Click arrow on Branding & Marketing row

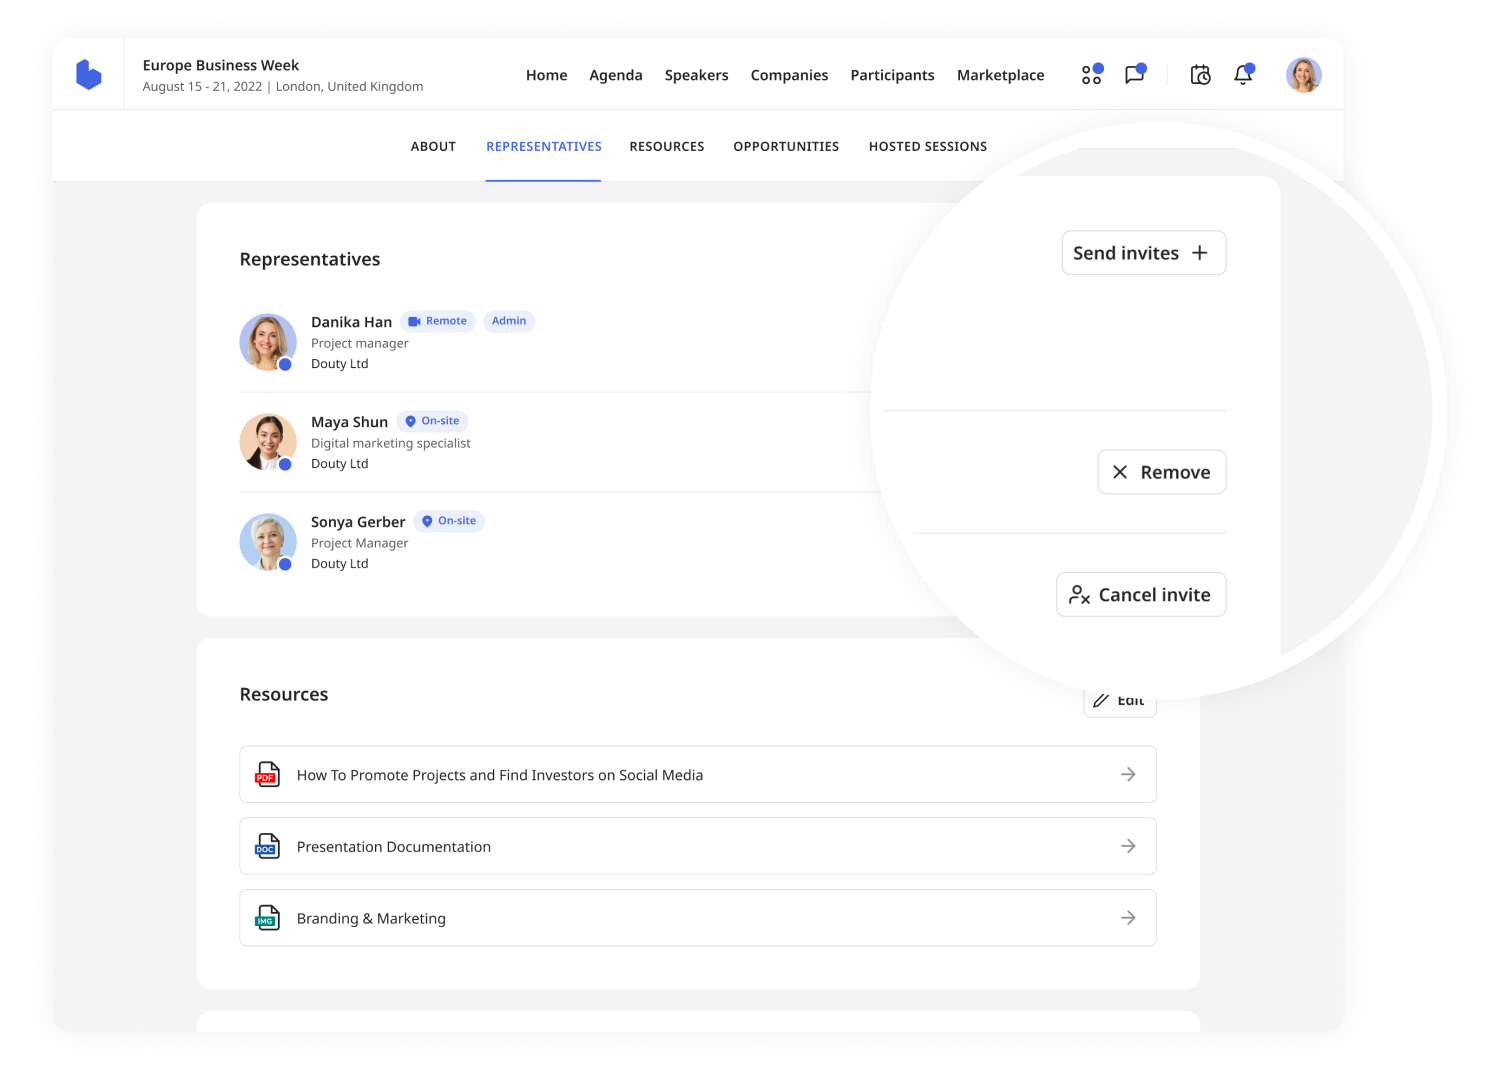(1128, 918)
